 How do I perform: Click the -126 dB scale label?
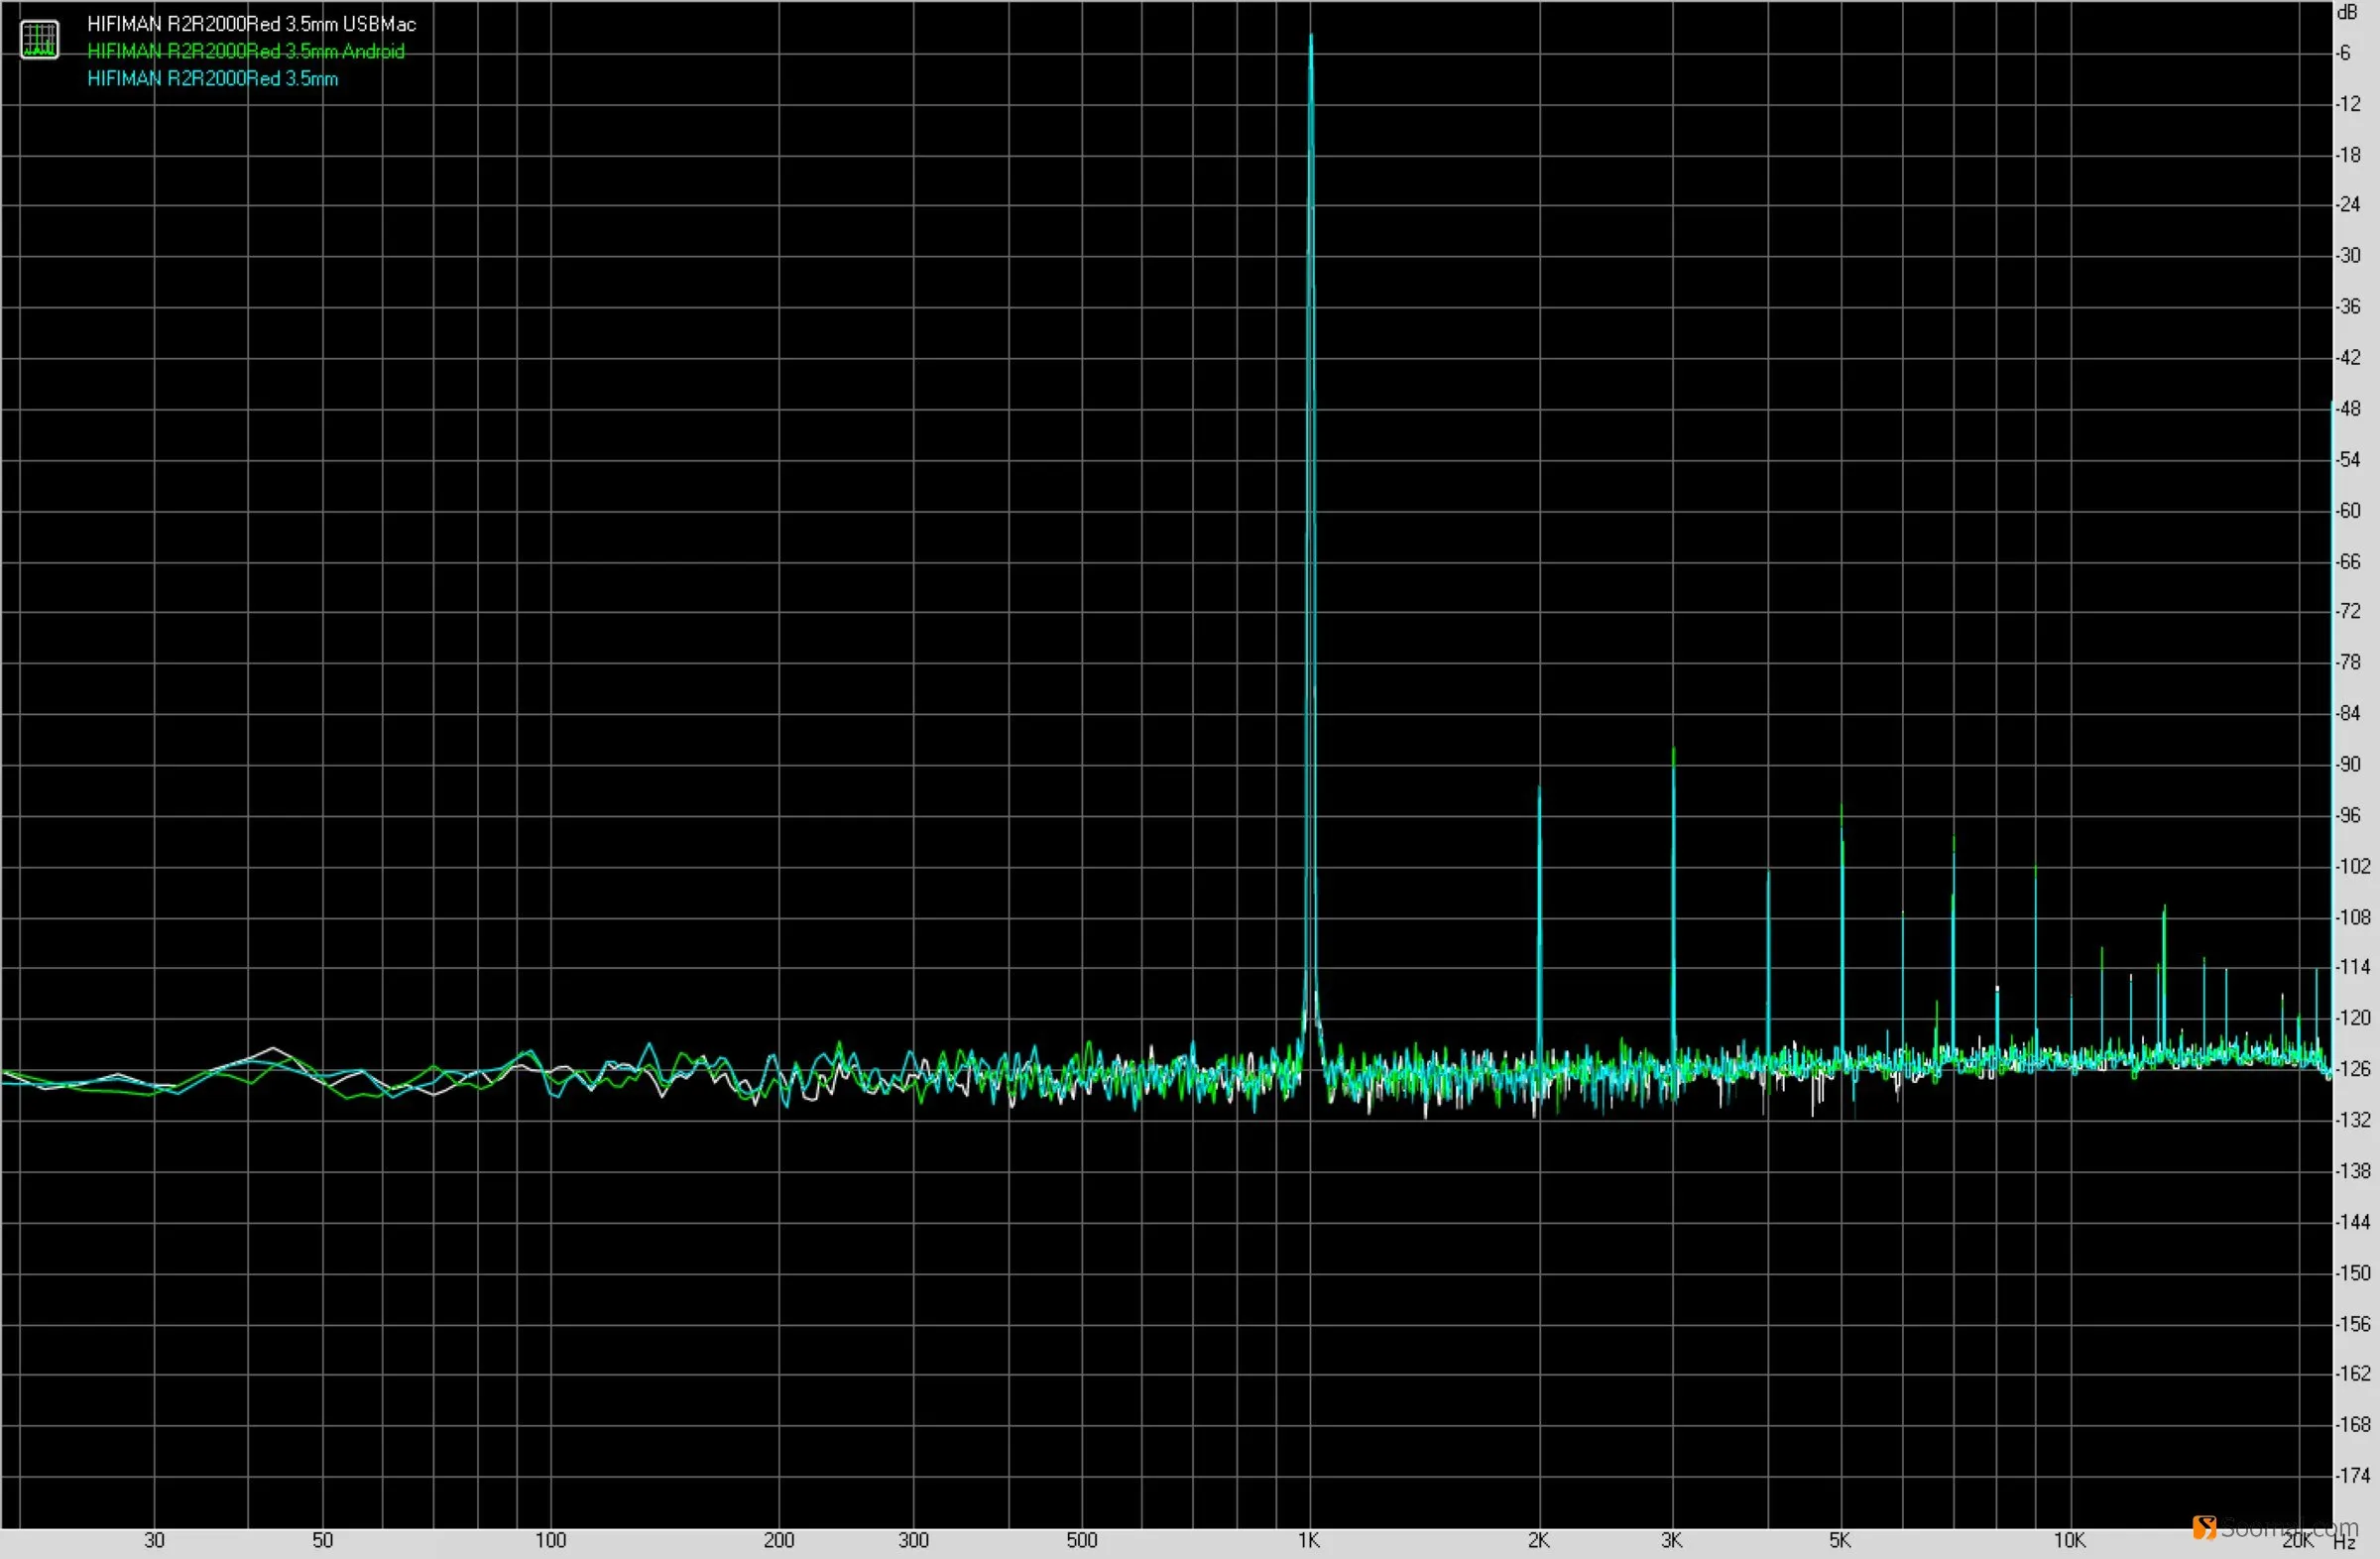(x=2353, y=1069)
